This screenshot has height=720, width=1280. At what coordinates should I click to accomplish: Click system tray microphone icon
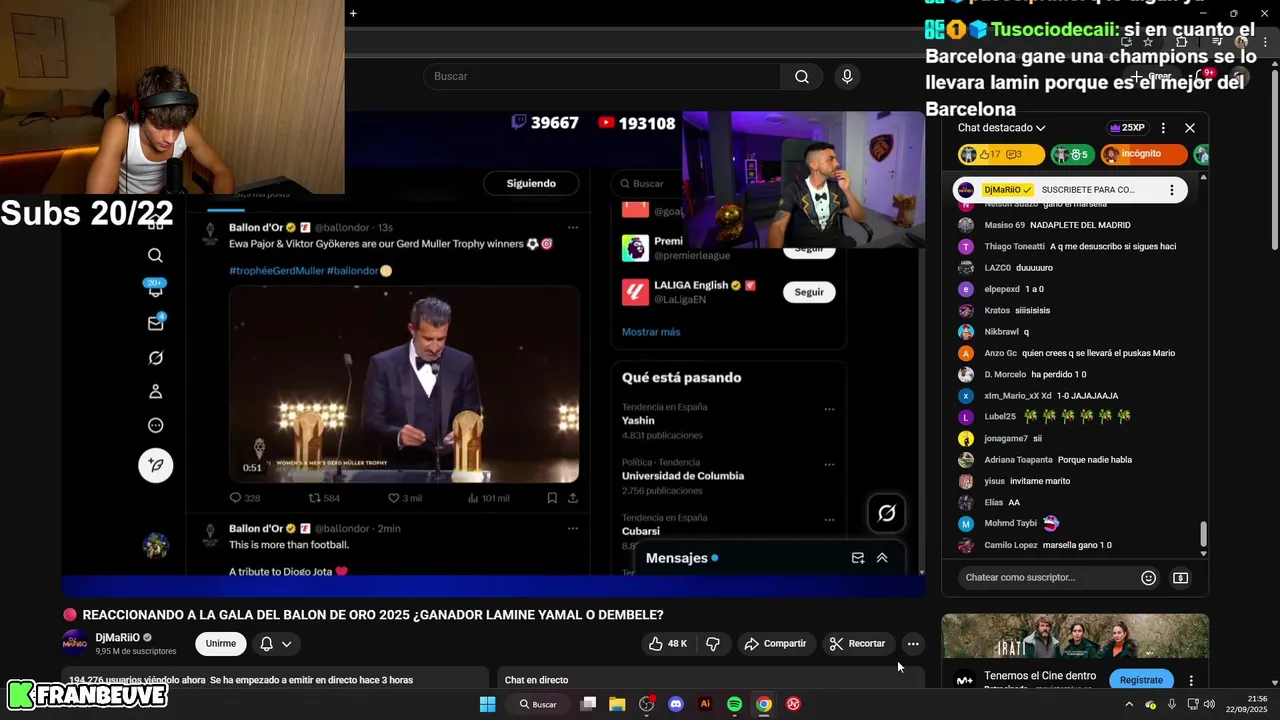click(x=1172, y=704)
